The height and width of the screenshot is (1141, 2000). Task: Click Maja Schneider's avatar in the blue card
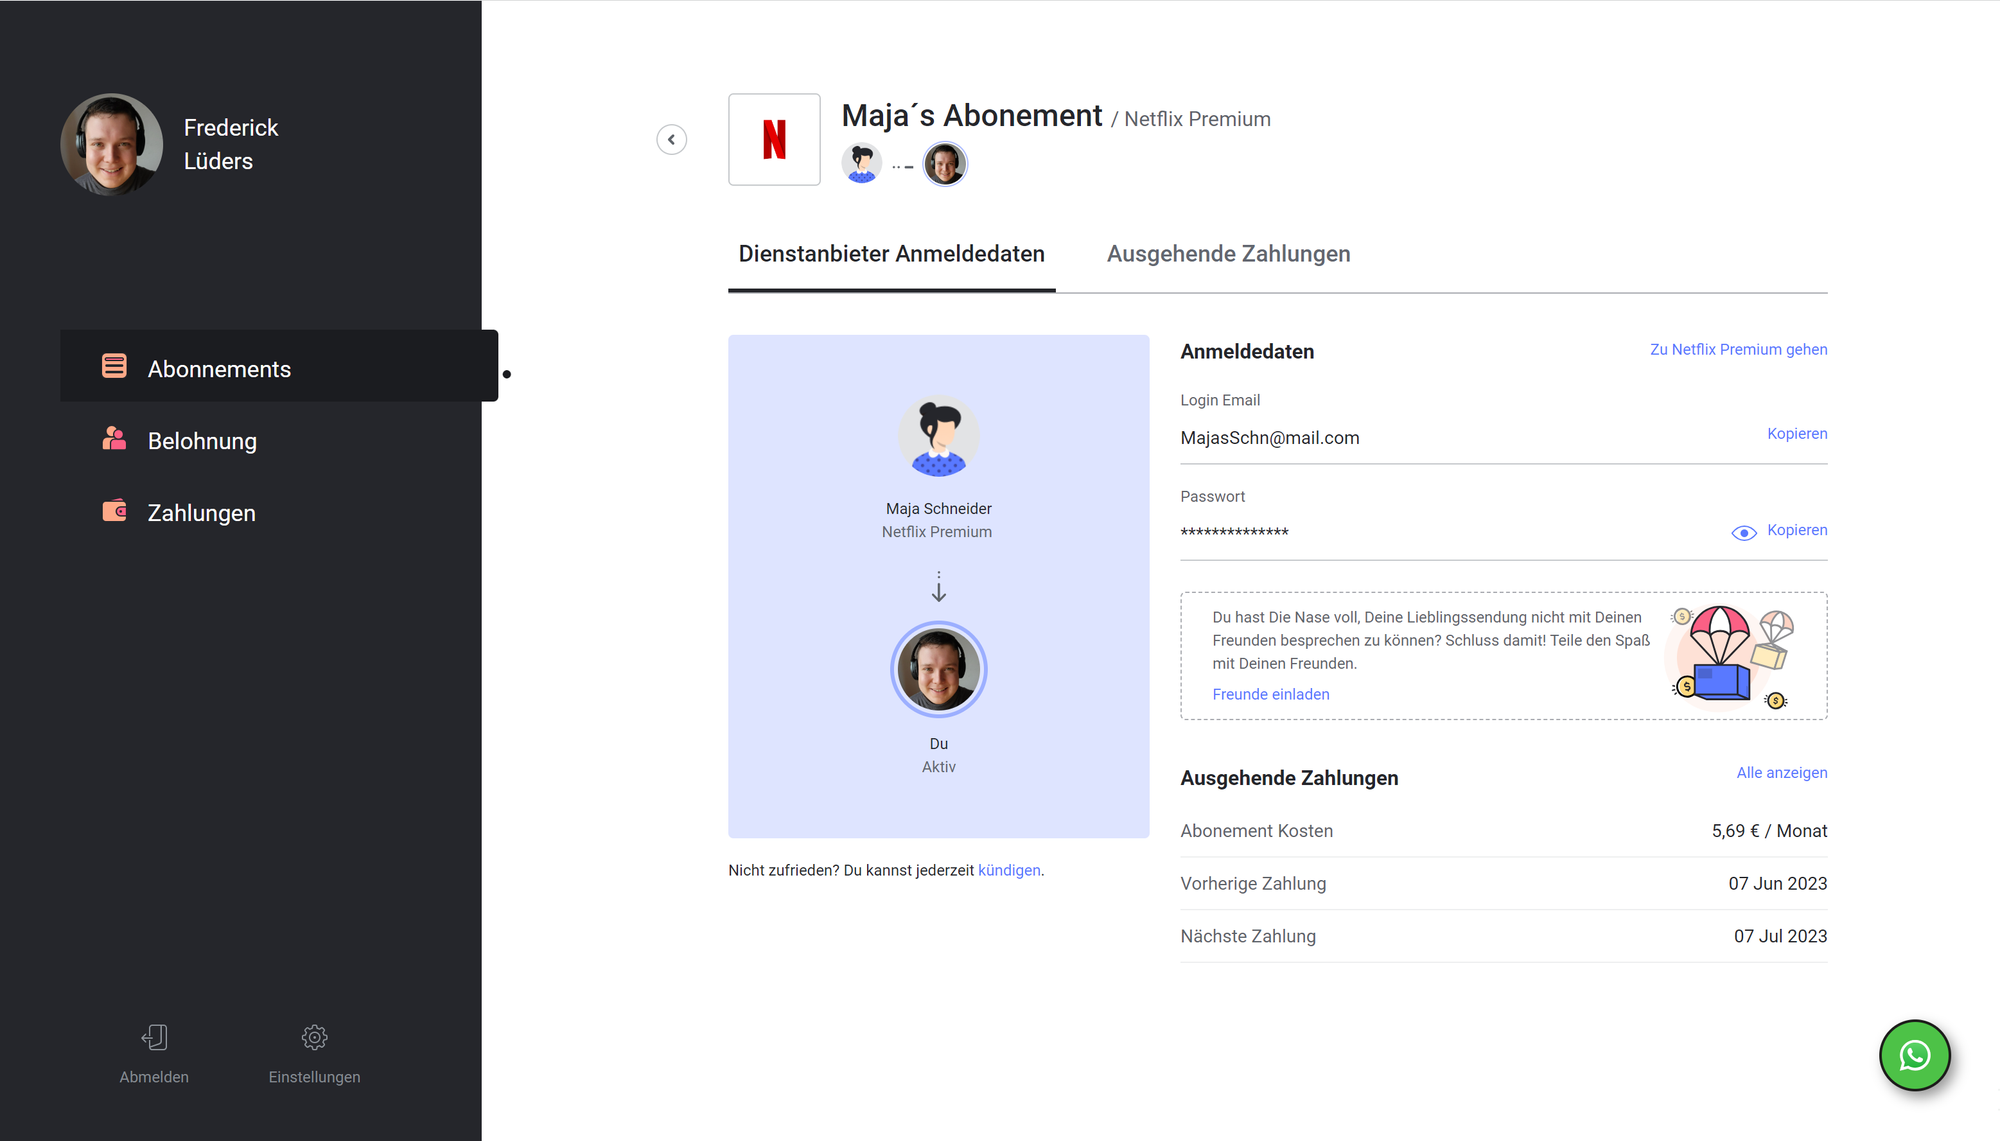click(x=938, y=437)
